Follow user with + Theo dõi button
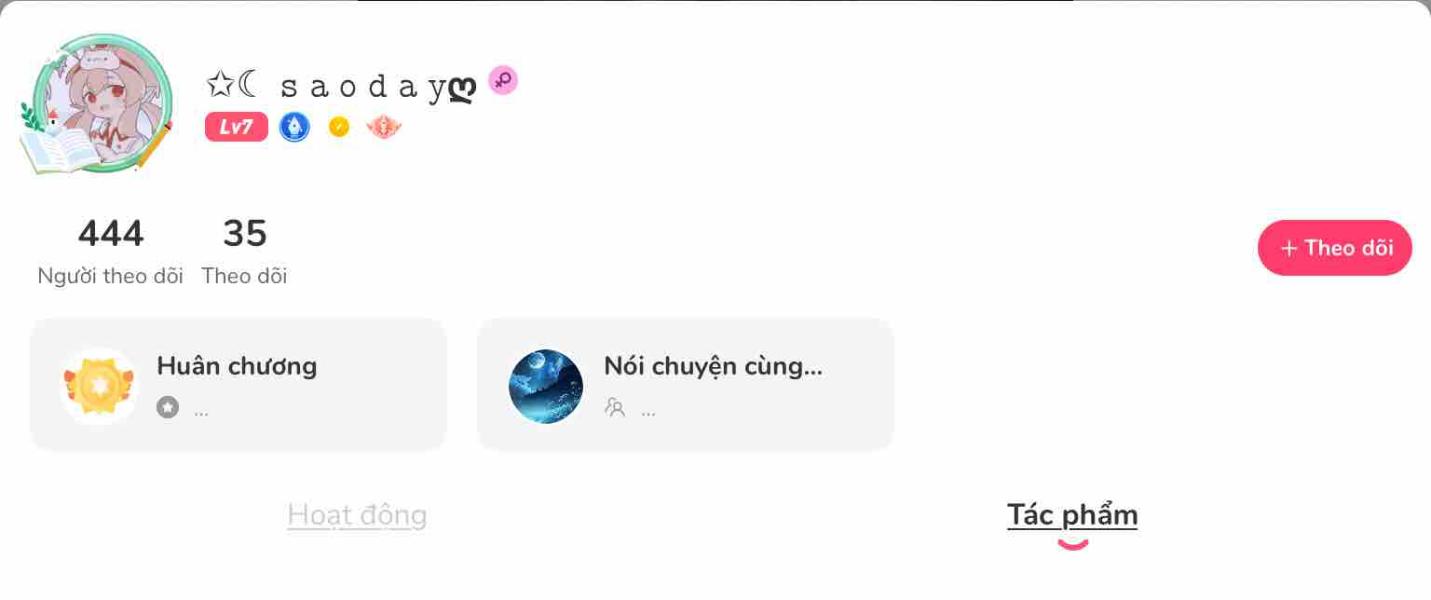The width and height of the screenshot is (1431, 600). [1335, 248]
